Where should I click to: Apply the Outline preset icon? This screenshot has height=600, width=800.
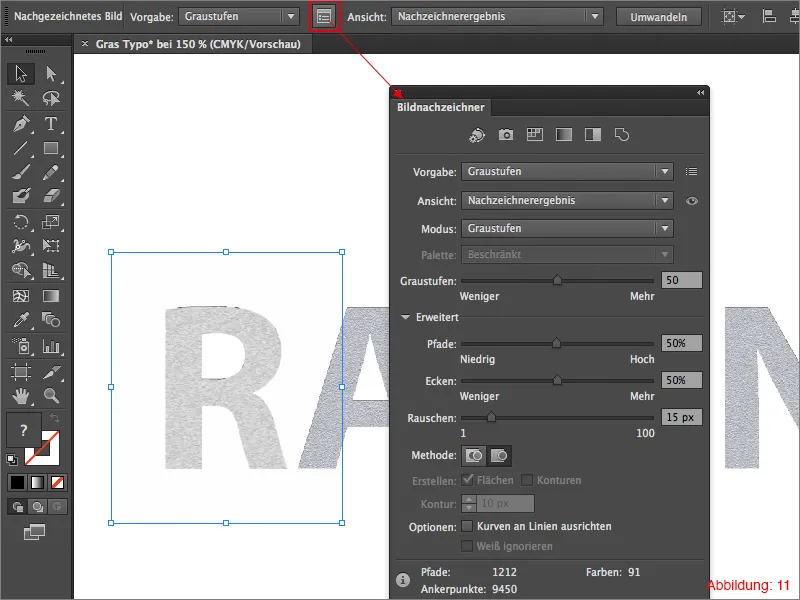622,135
